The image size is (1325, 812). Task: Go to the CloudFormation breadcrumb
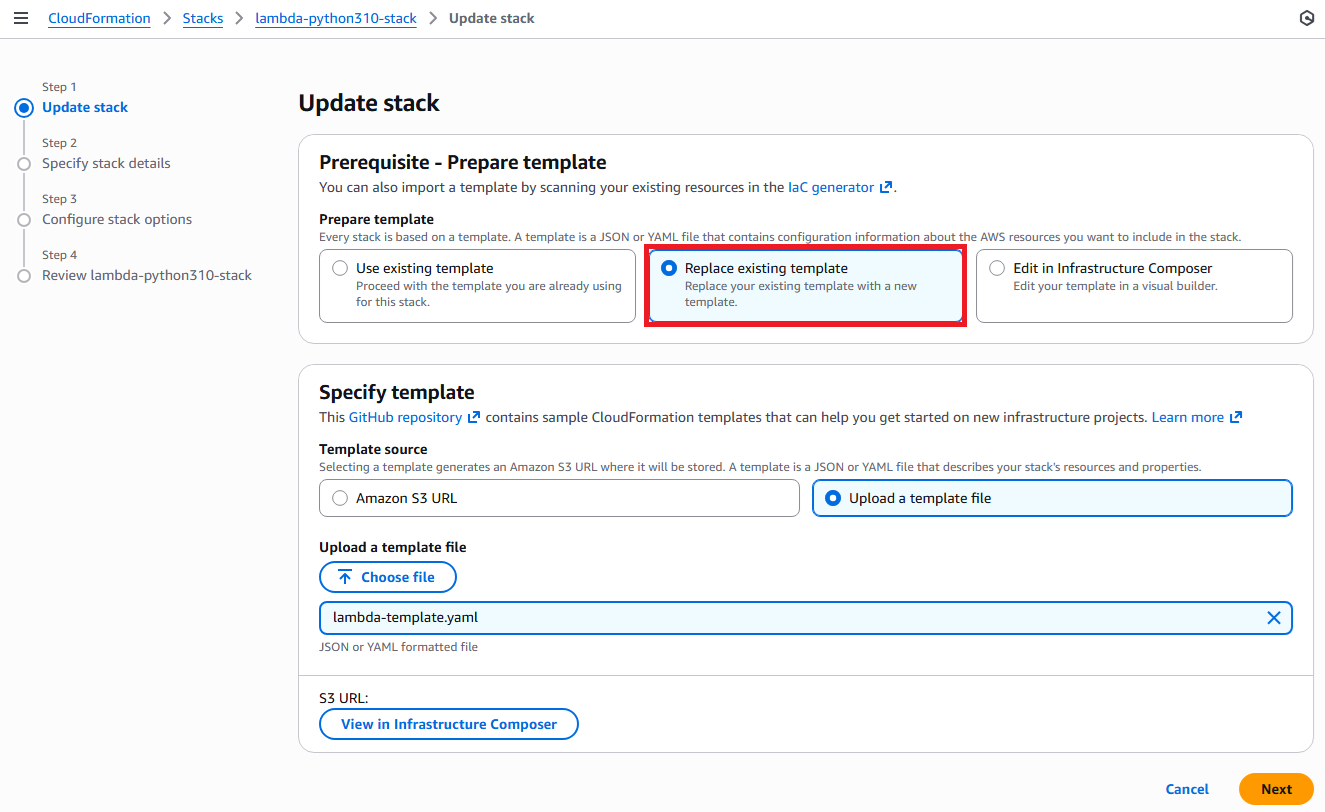tap(99, 18)
